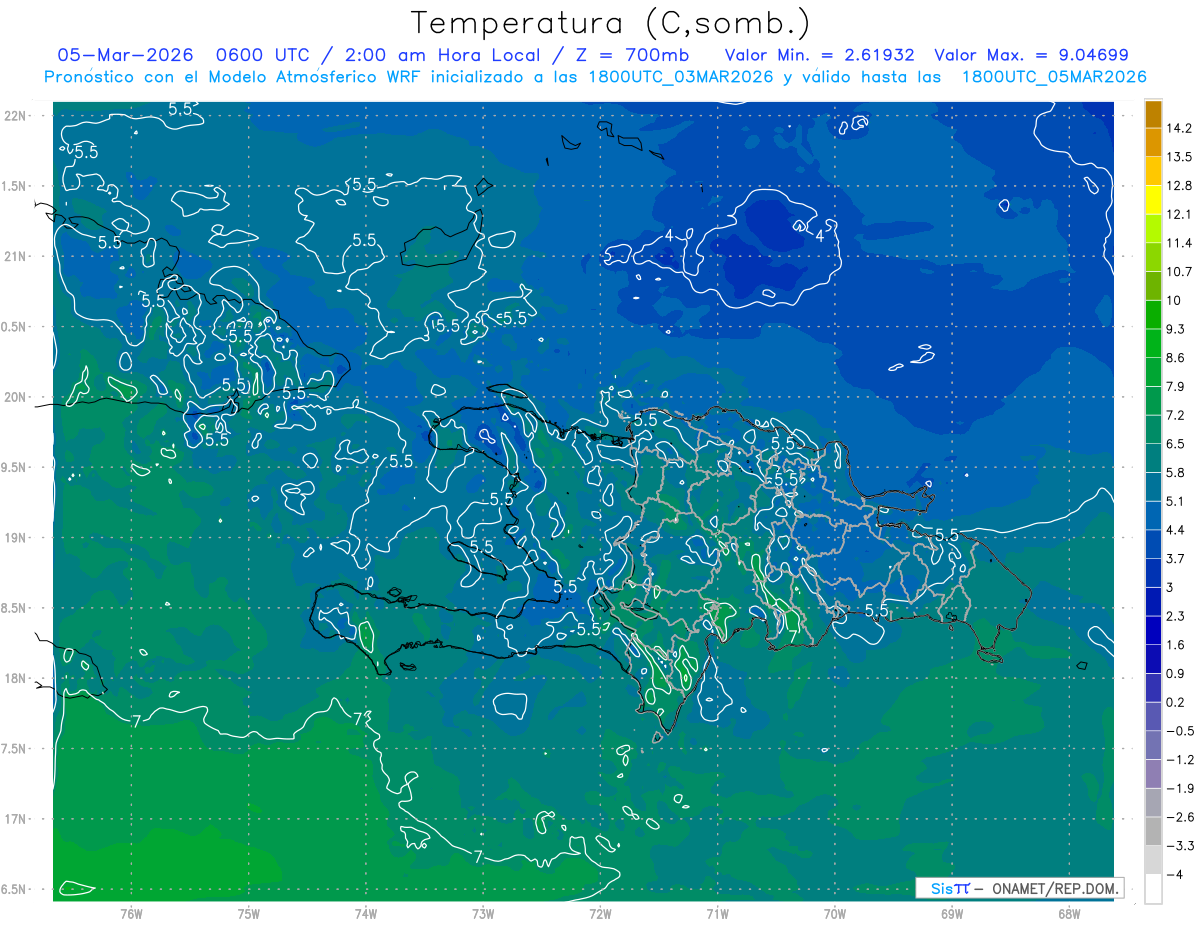1200x927 pixels.
Task: Pick the yellow colorbar swatch between 12.1 and 12.8
Action: pos(1153,200)
